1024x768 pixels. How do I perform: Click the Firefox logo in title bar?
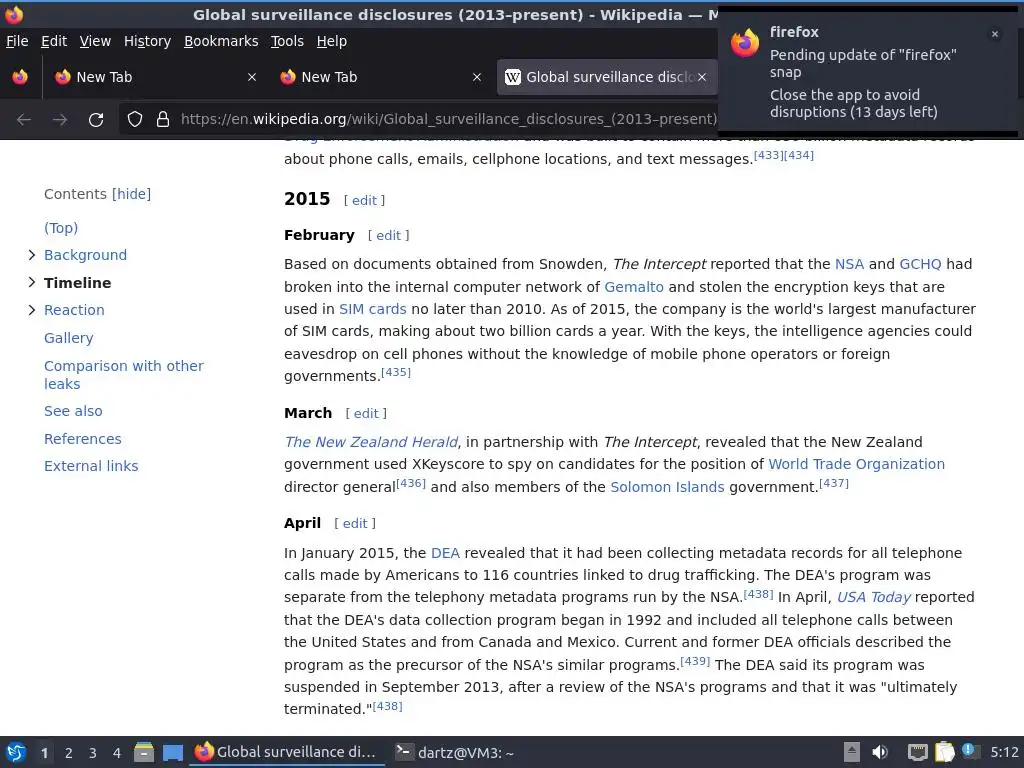(x=14, y=14)
